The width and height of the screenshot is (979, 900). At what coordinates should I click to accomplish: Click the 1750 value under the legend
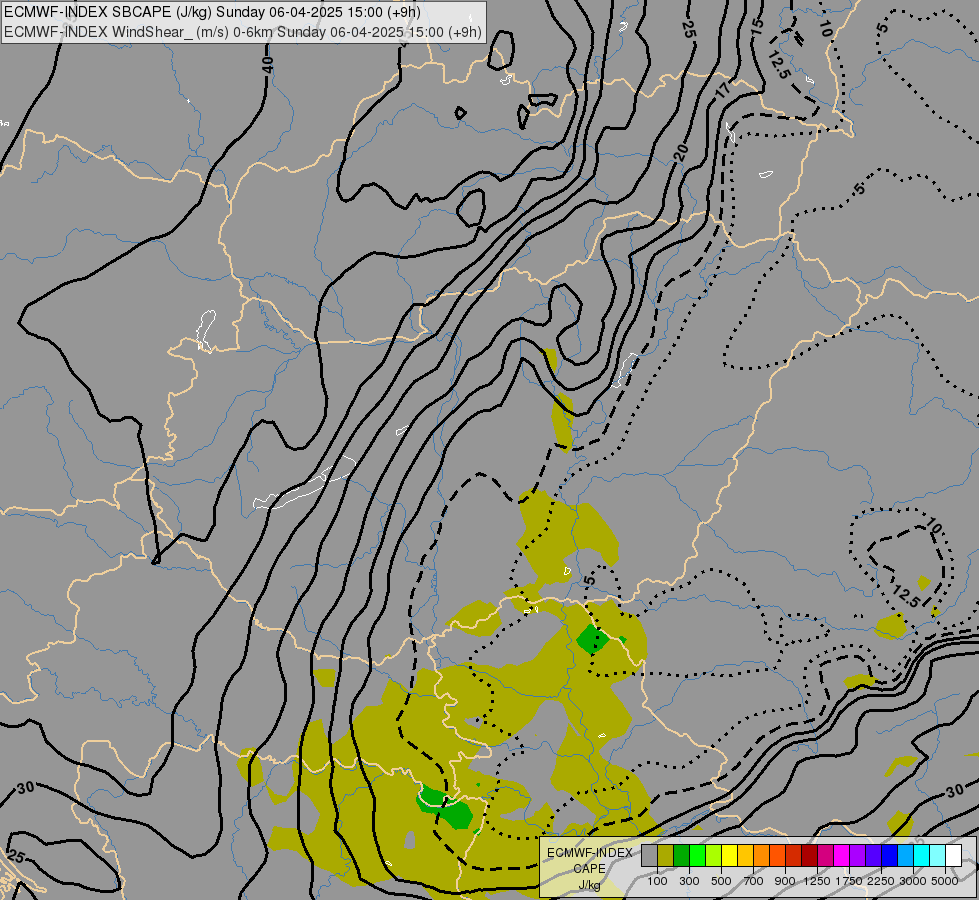coord(849,881)
